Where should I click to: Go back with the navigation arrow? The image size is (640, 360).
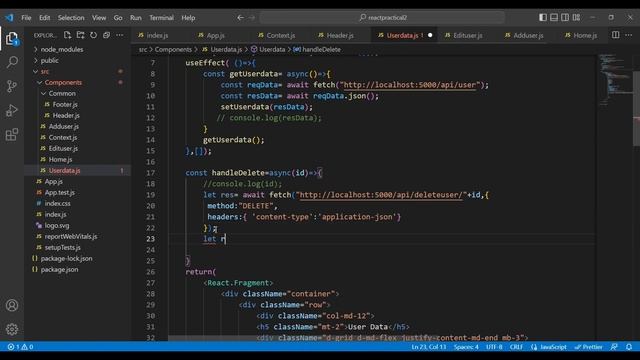[x=240, y=18]
